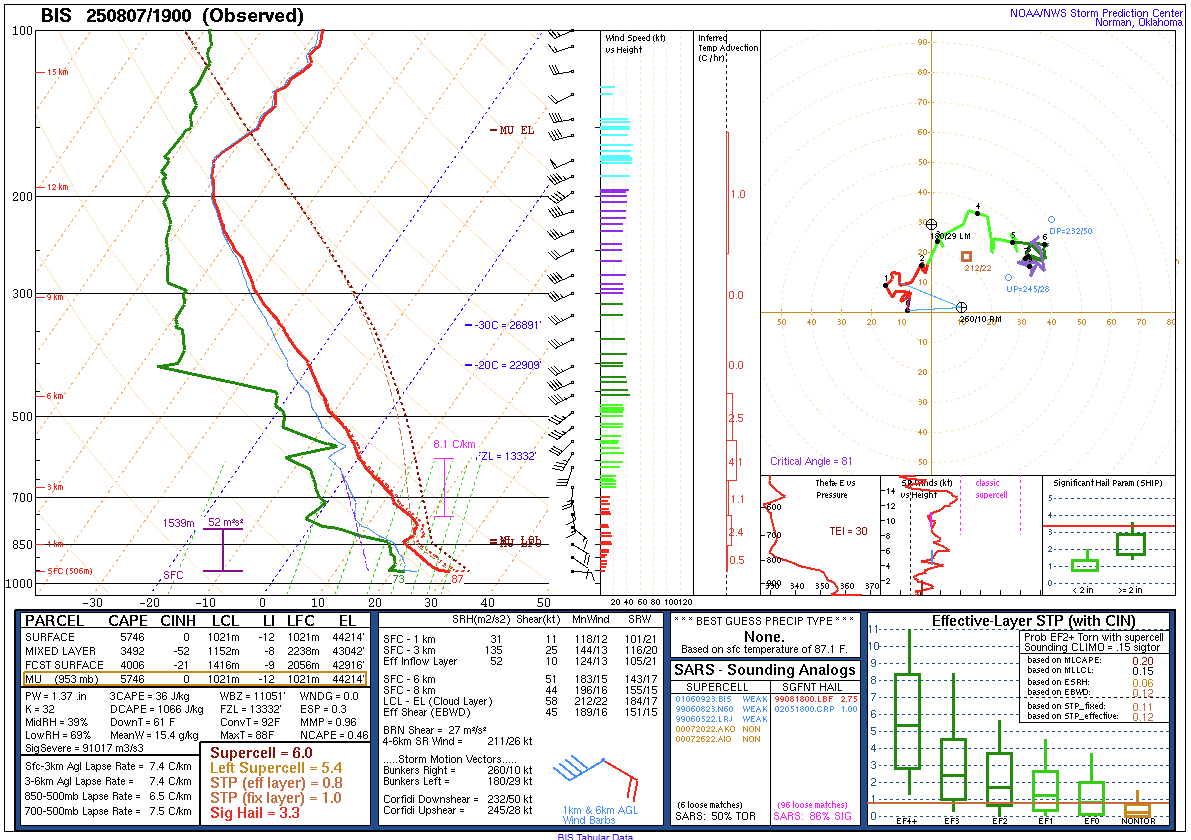Click the Critical Angle = 81 text

click(811, 461)
